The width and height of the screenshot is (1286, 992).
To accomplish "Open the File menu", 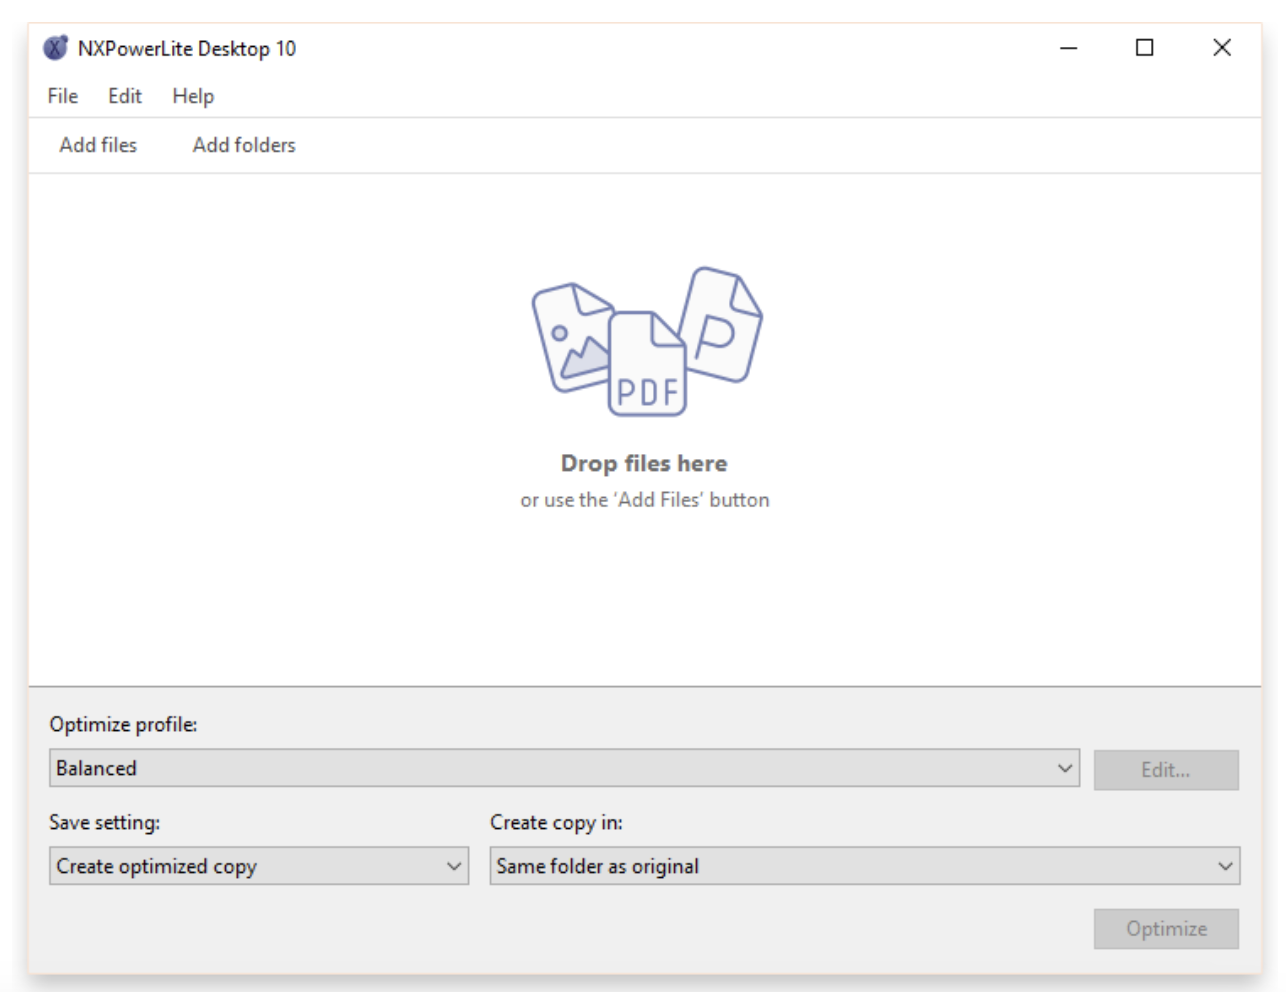I will tap(63, 96).
